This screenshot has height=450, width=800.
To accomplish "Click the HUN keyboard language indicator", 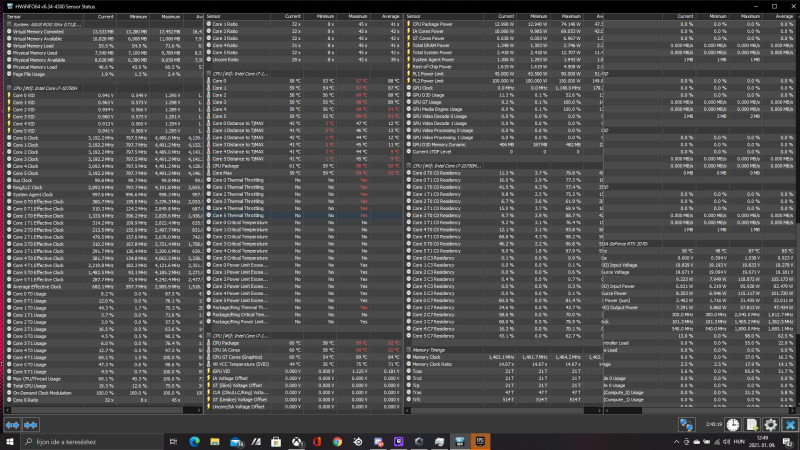I will (739, 442).
